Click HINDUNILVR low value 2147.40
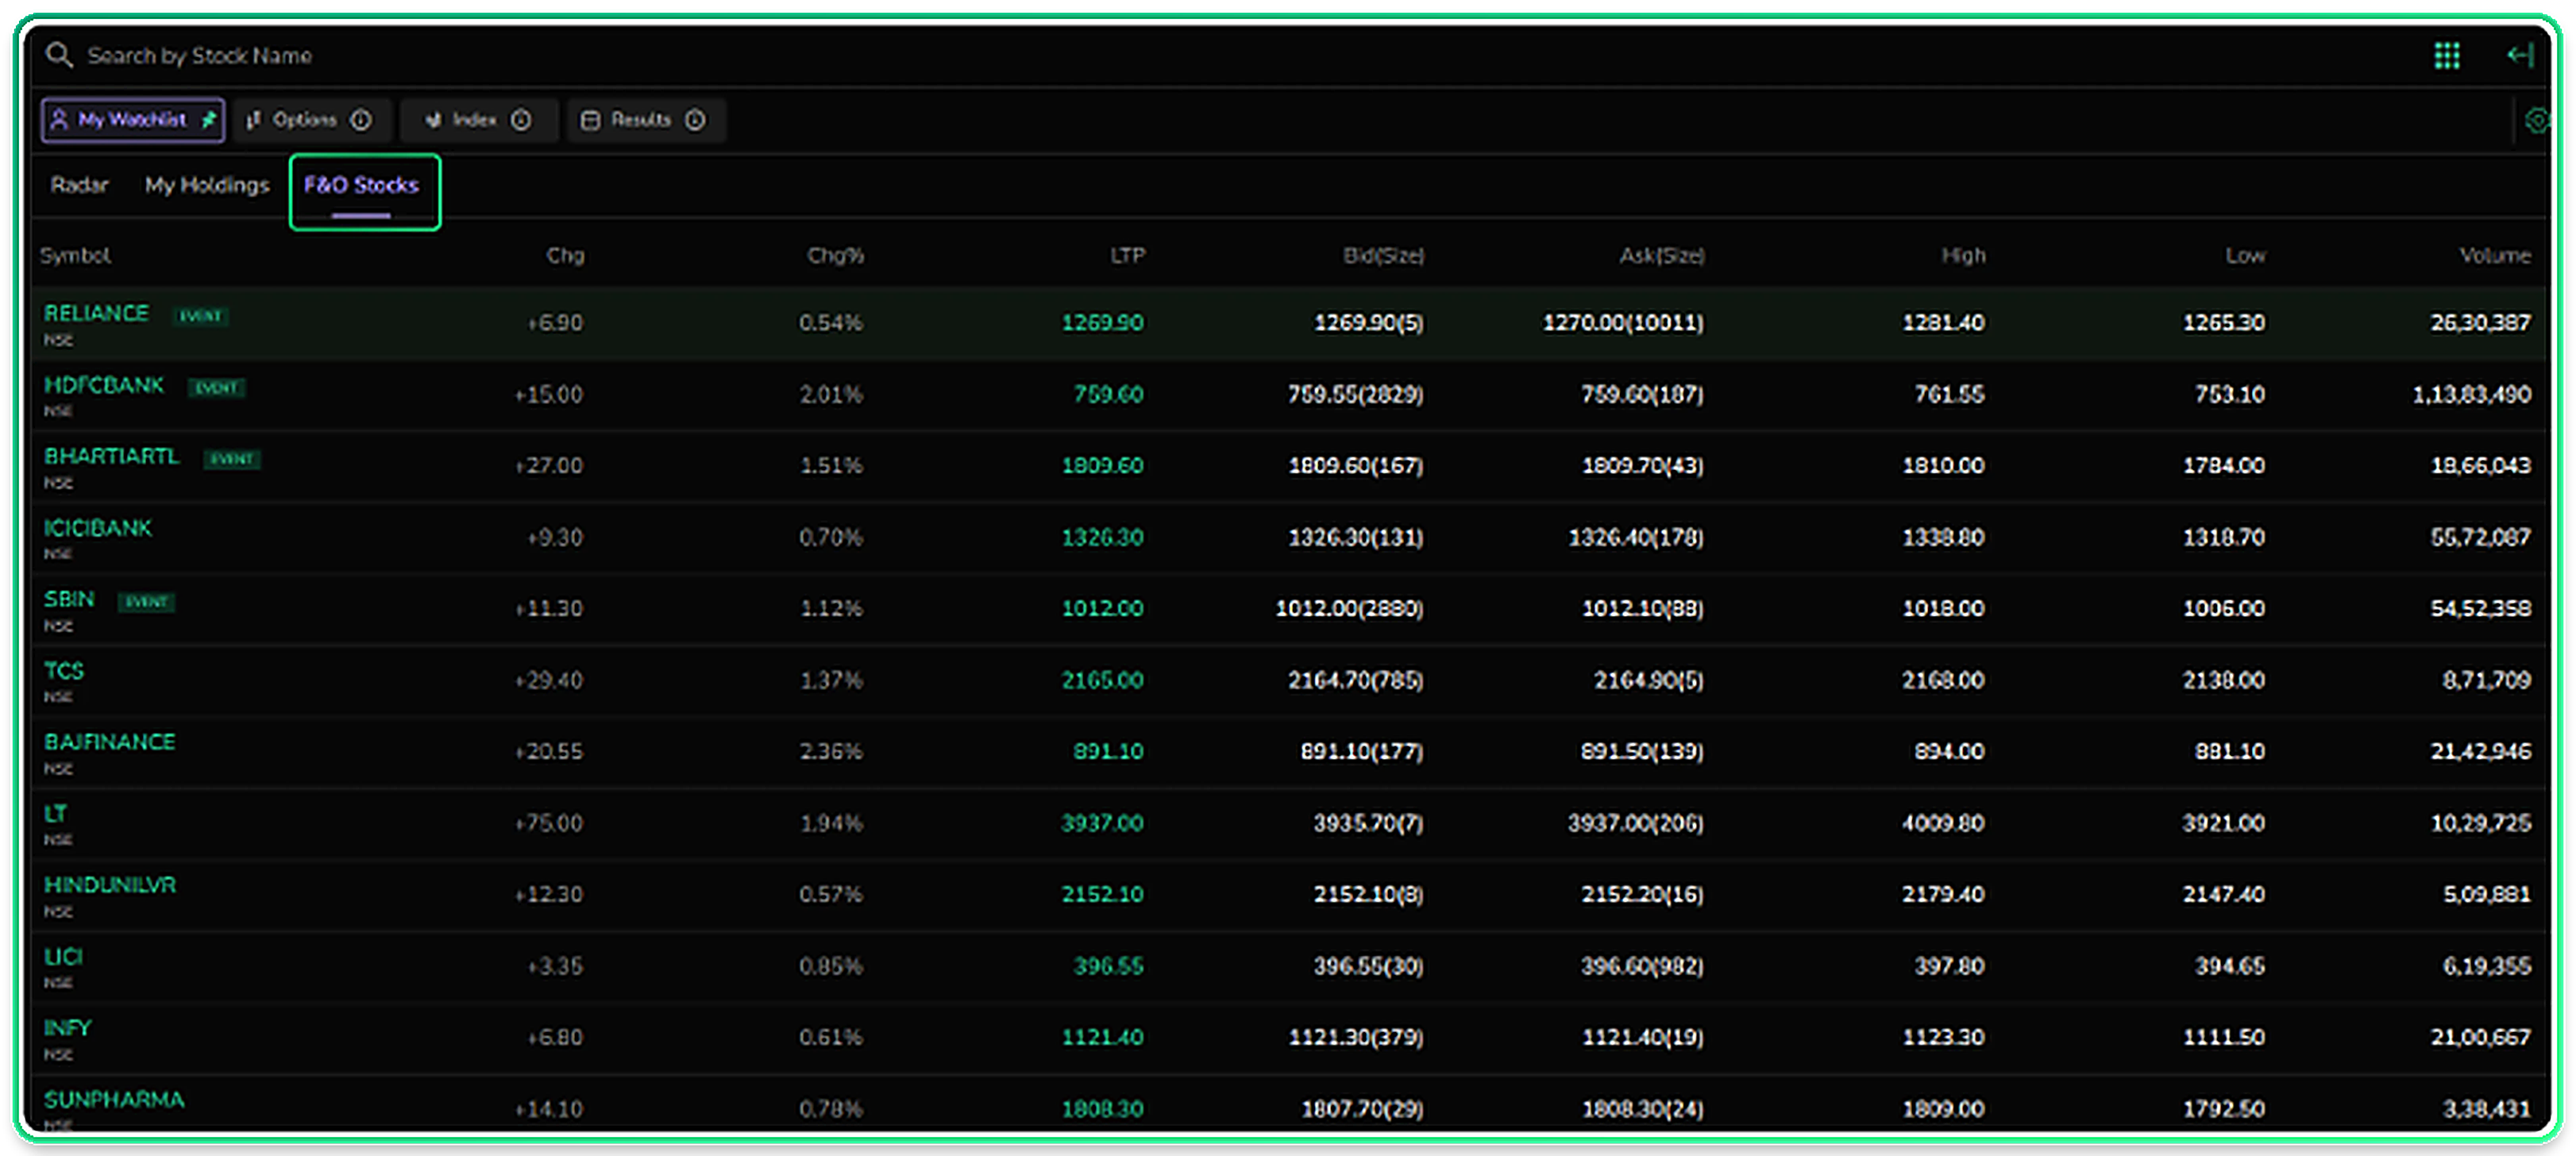 2223,895
